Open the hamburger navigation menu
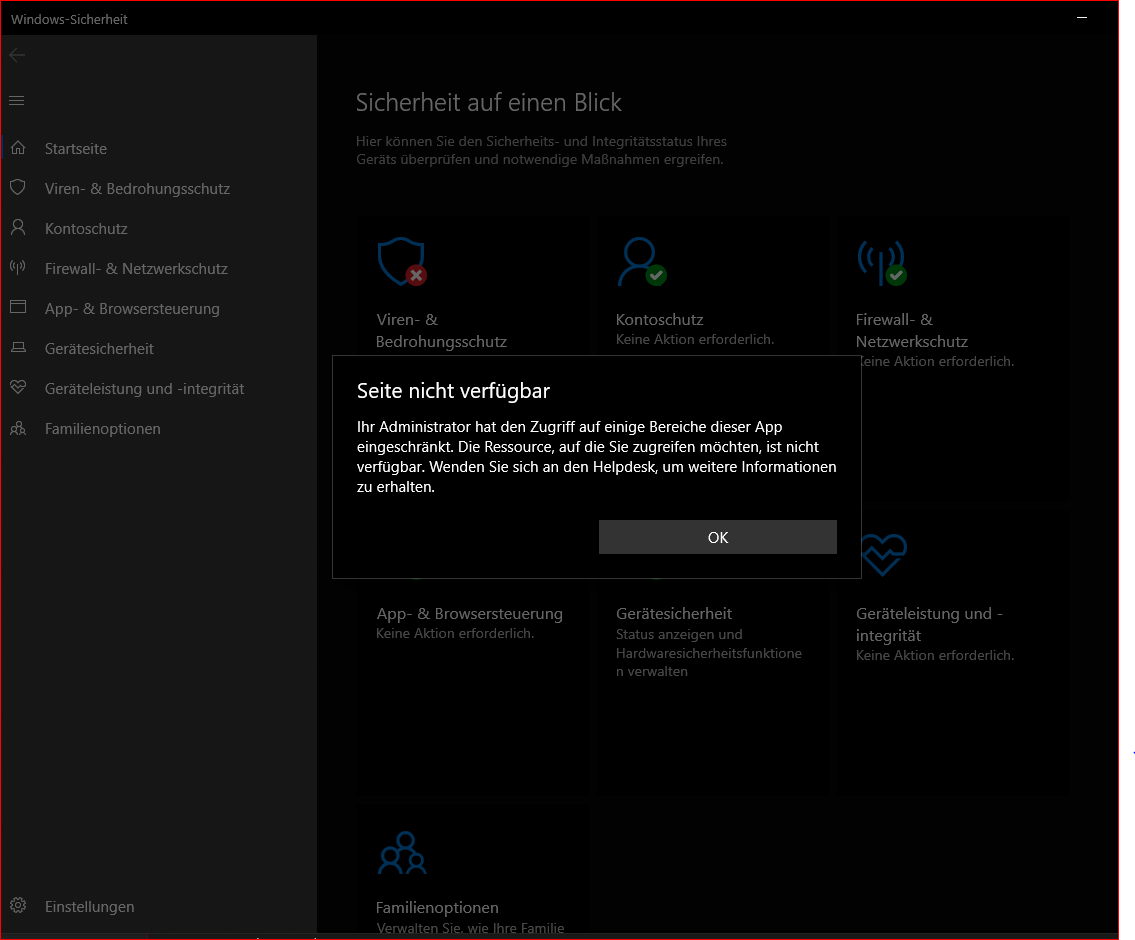 pyautogui.click(x=17, y=101)
